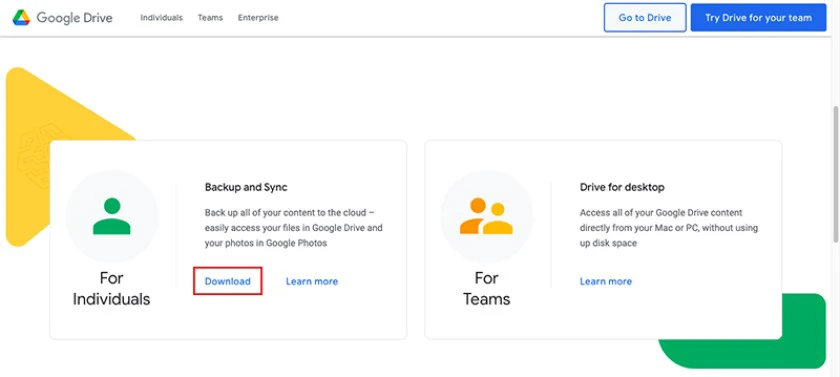Screen dimensions: 840x377
Task: Click the 'Back up all of your content' description
Action: tap(294, 228)
